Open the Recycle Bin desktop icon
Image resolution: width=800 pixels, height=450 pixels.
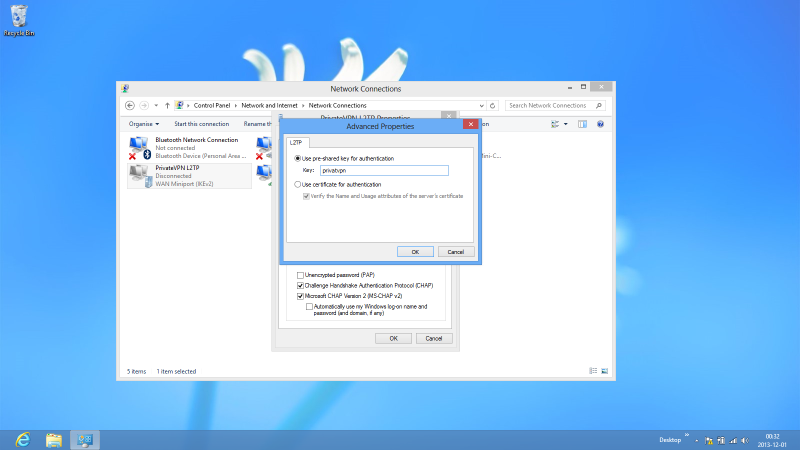(20, 18)
